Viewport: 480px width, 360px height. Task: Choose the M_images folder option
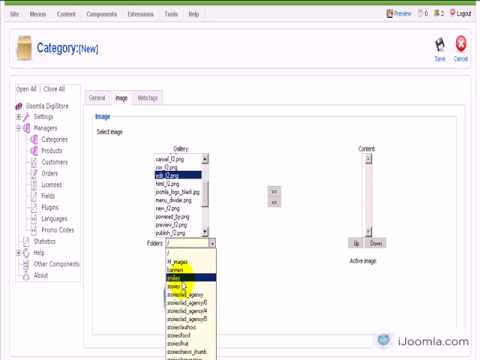pyautogui.click(x=191, y=262)
